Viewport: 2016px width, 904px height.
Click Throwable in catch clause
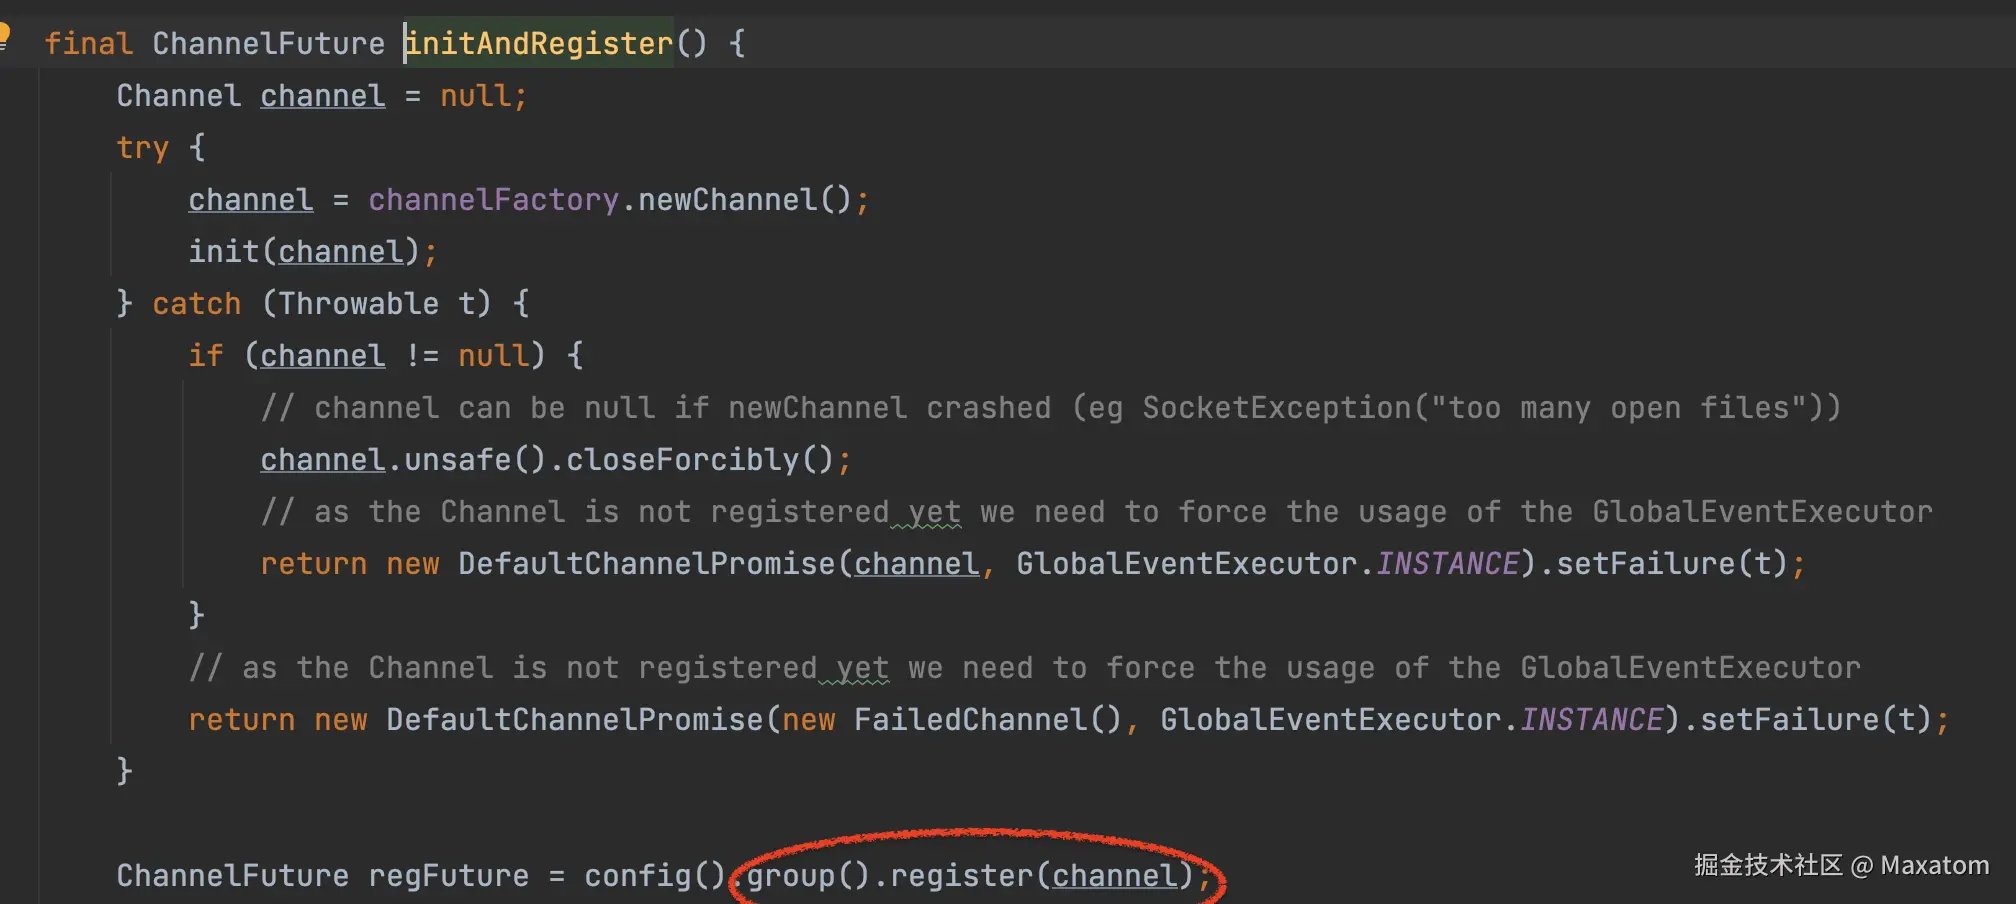pyautogui.click(x=358, y=304)
